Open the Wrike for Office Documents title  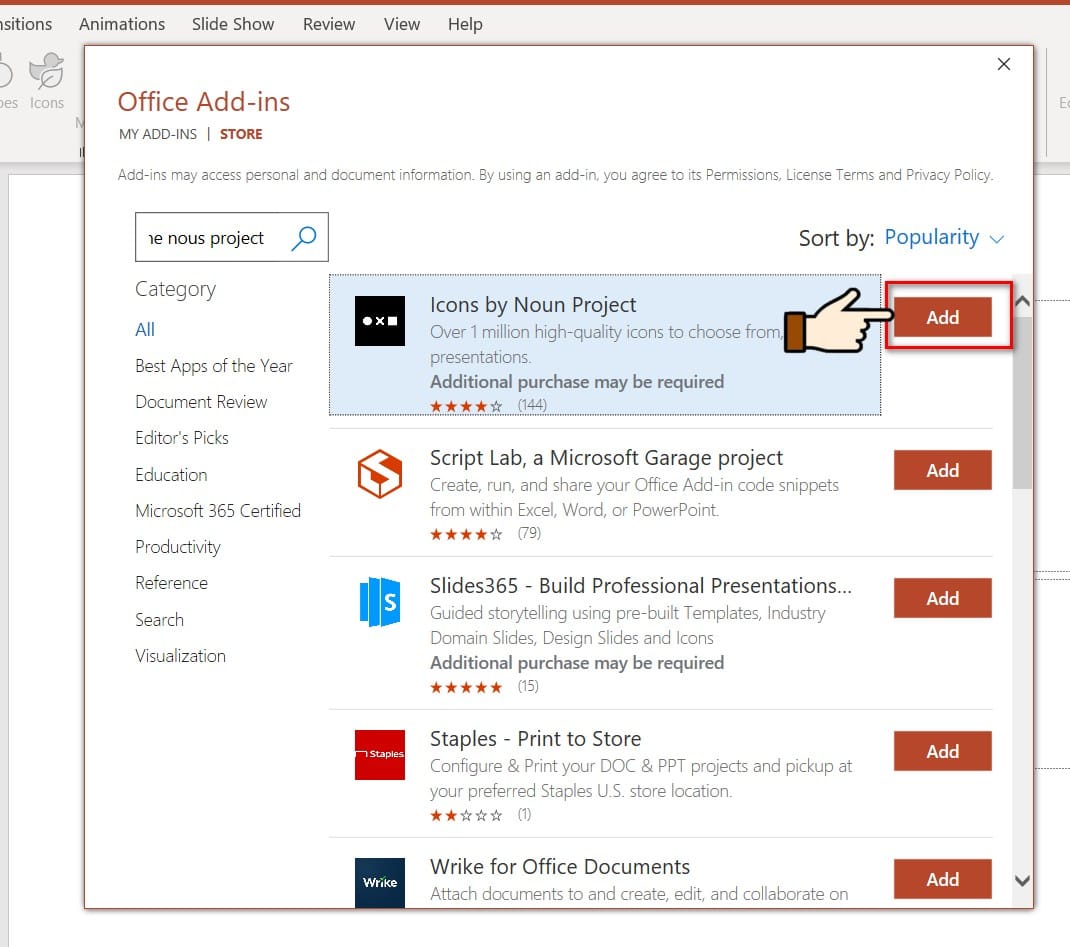coord(560,867)
